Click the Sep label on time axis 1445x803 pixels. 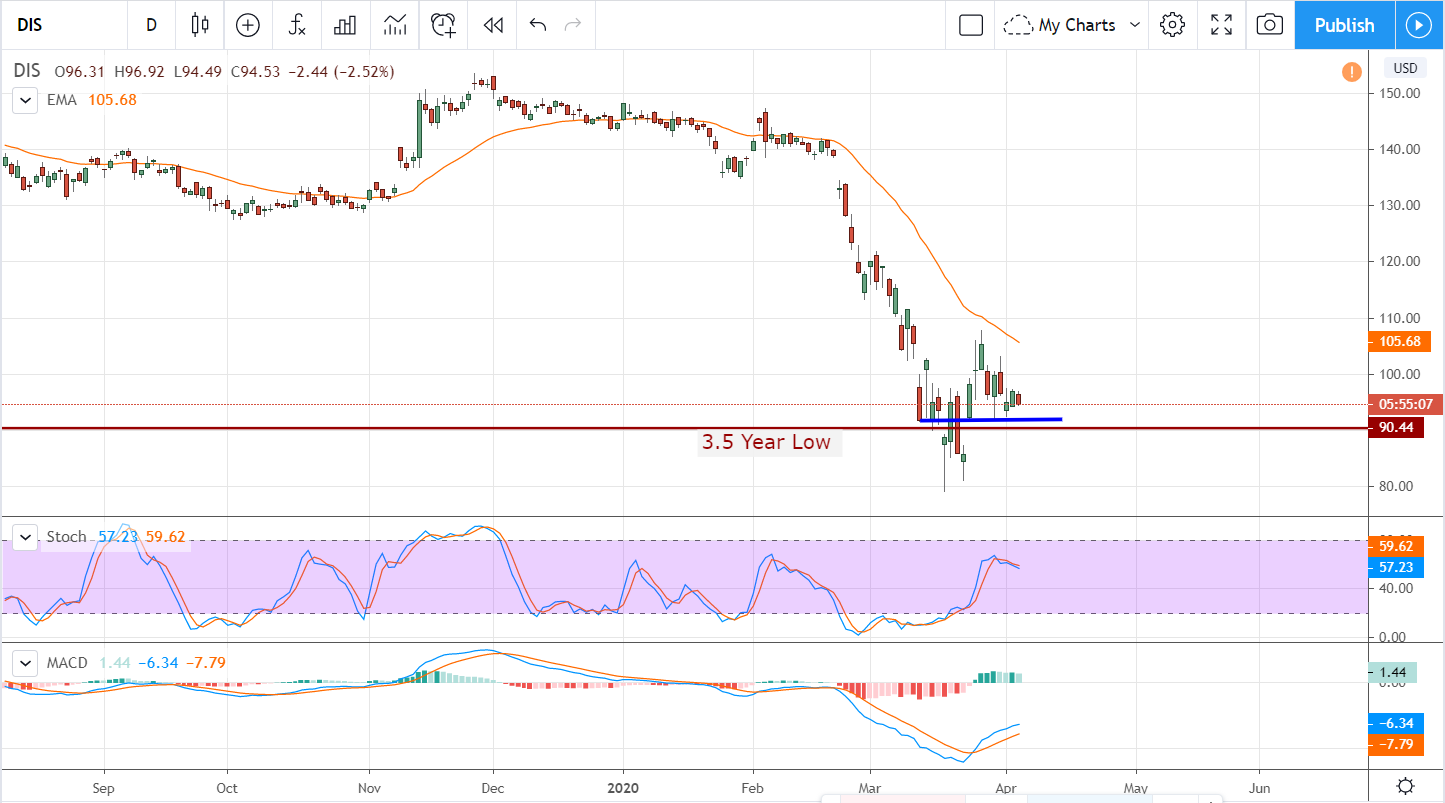coord(104,787)
